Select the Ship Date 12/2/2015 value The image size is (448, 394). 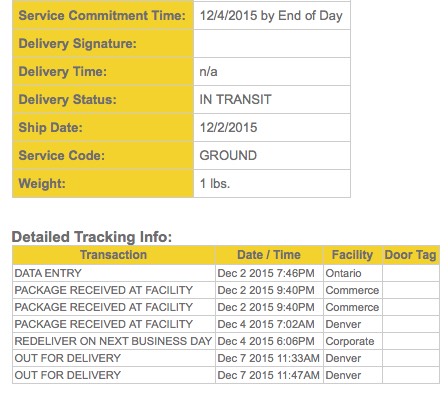click(x=228, y=128)
